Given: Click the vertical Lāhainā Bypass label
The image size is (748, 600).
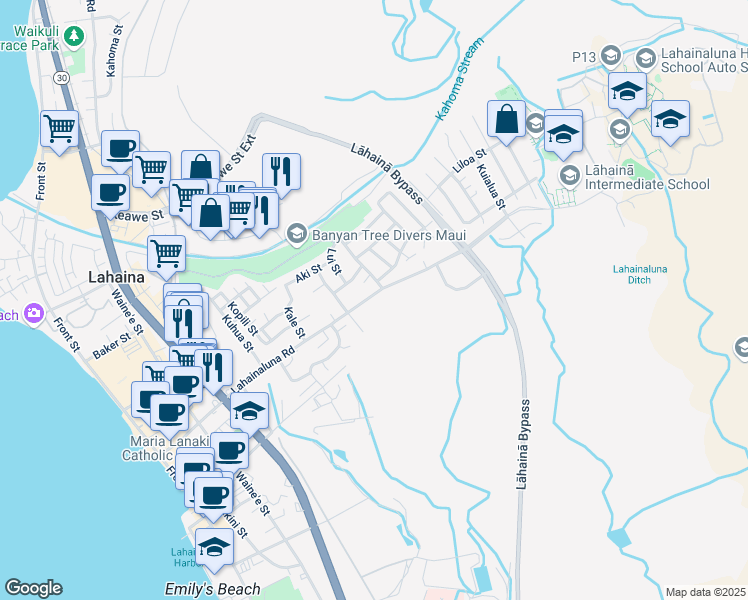Looking at the screenshot, I should tap(523, 445).
